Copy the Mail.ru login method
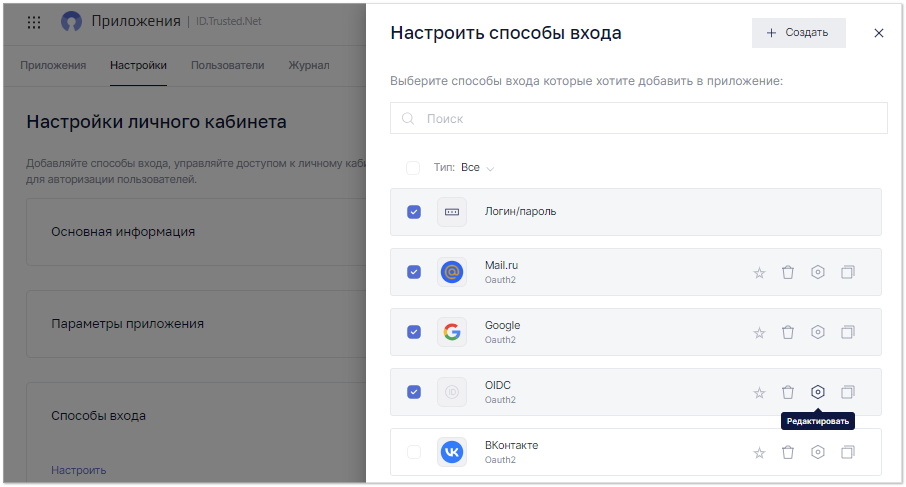 coord(848,272)
